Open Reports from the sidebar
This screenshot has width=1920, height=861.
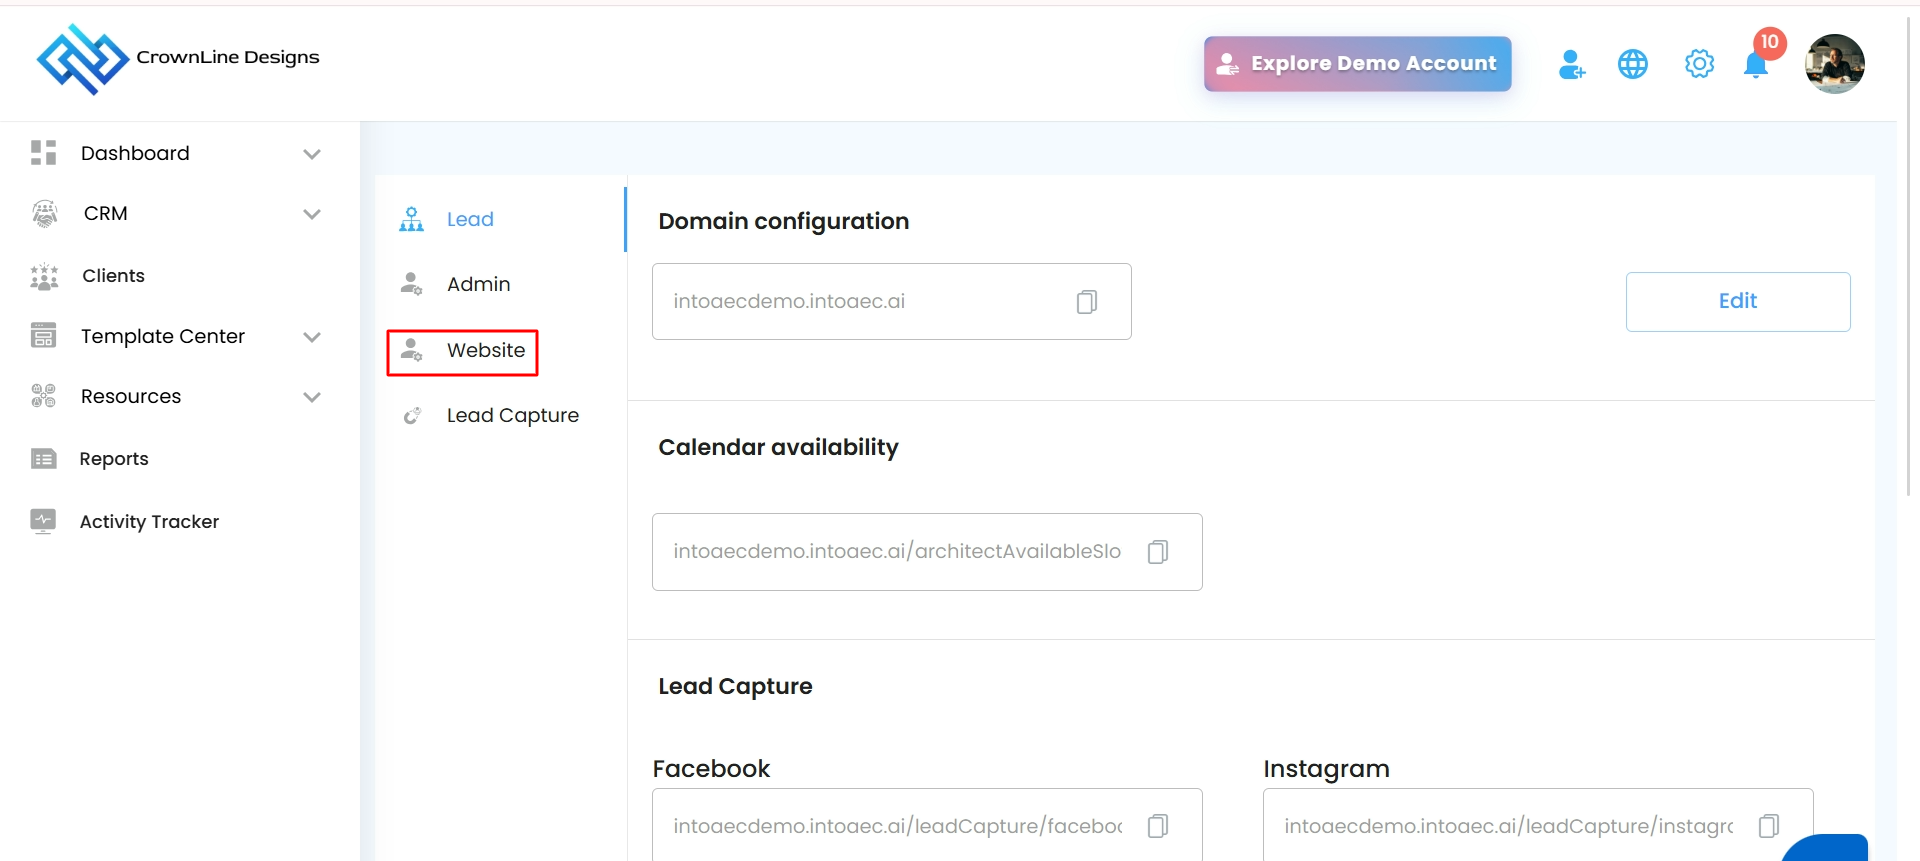pyautogui.click(x=114, y=459)
